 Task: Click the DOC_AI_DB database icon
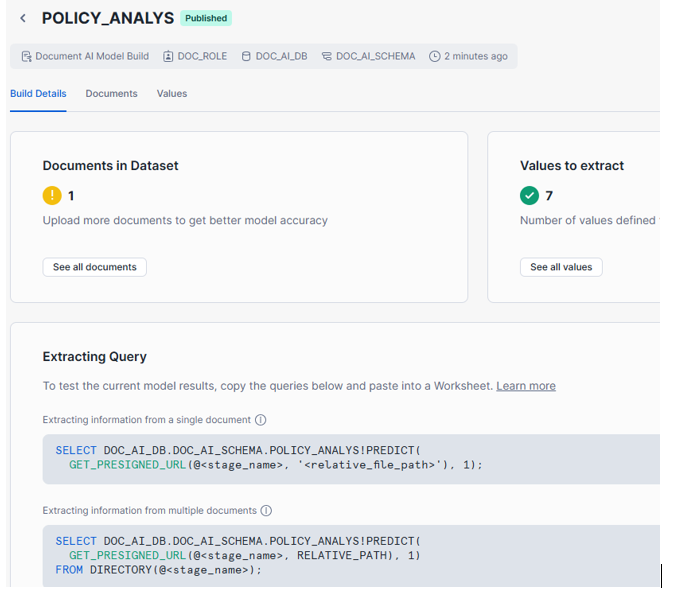[247, 57]
